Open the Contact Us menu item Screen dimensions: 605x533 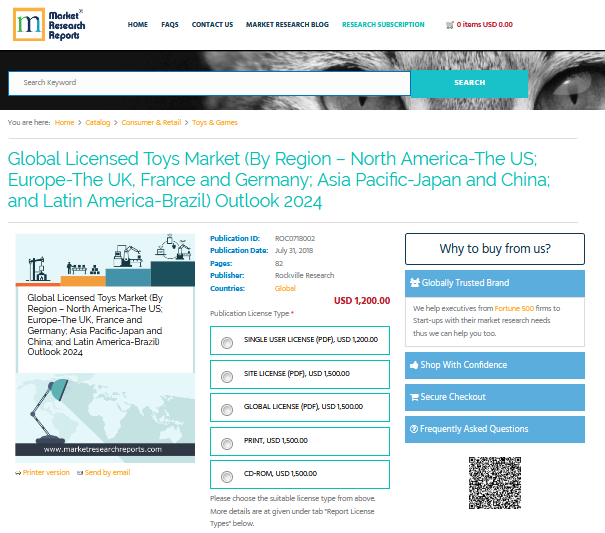pos(212,25)
